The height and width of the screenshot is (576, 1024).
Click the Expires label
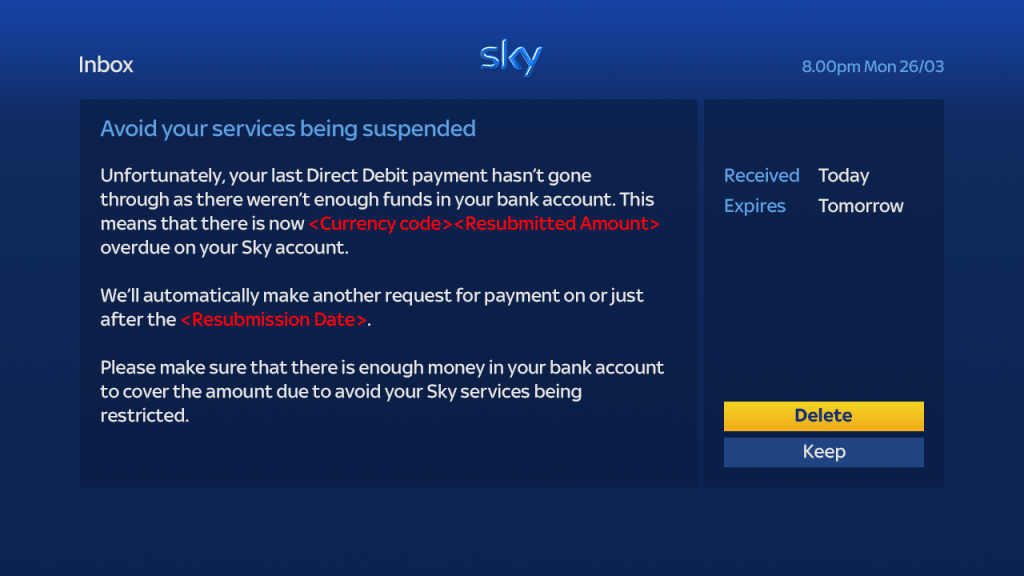754,206
